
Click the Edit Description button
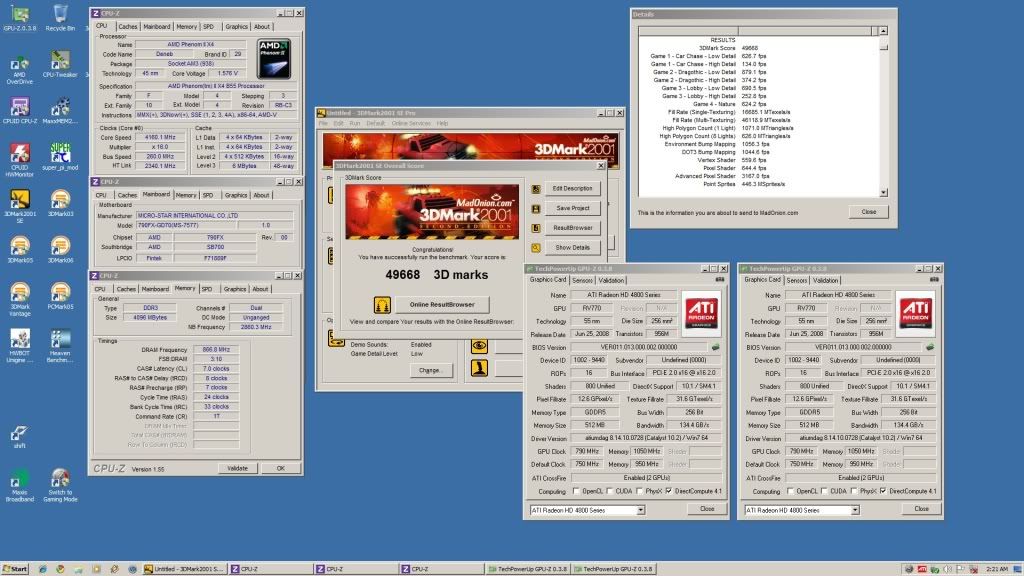click(x=572, y=189)
